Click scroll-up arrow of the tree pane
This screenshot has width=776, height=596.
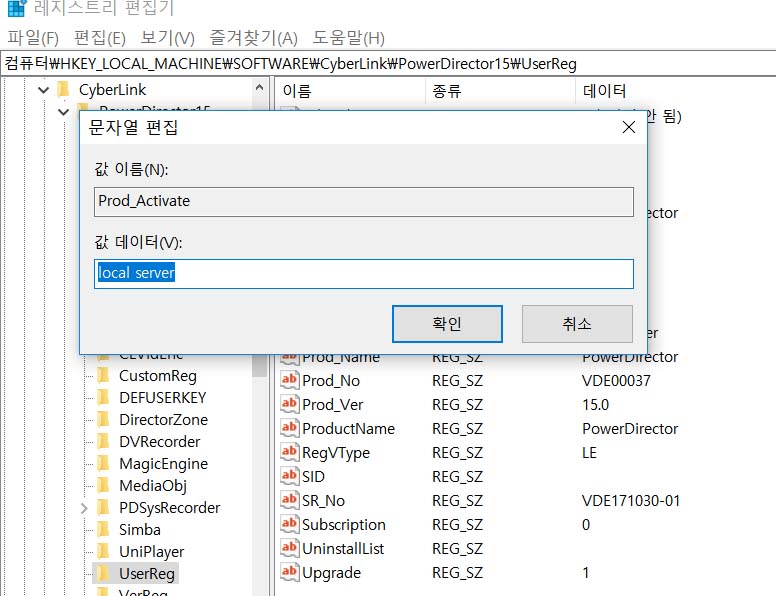259,88
